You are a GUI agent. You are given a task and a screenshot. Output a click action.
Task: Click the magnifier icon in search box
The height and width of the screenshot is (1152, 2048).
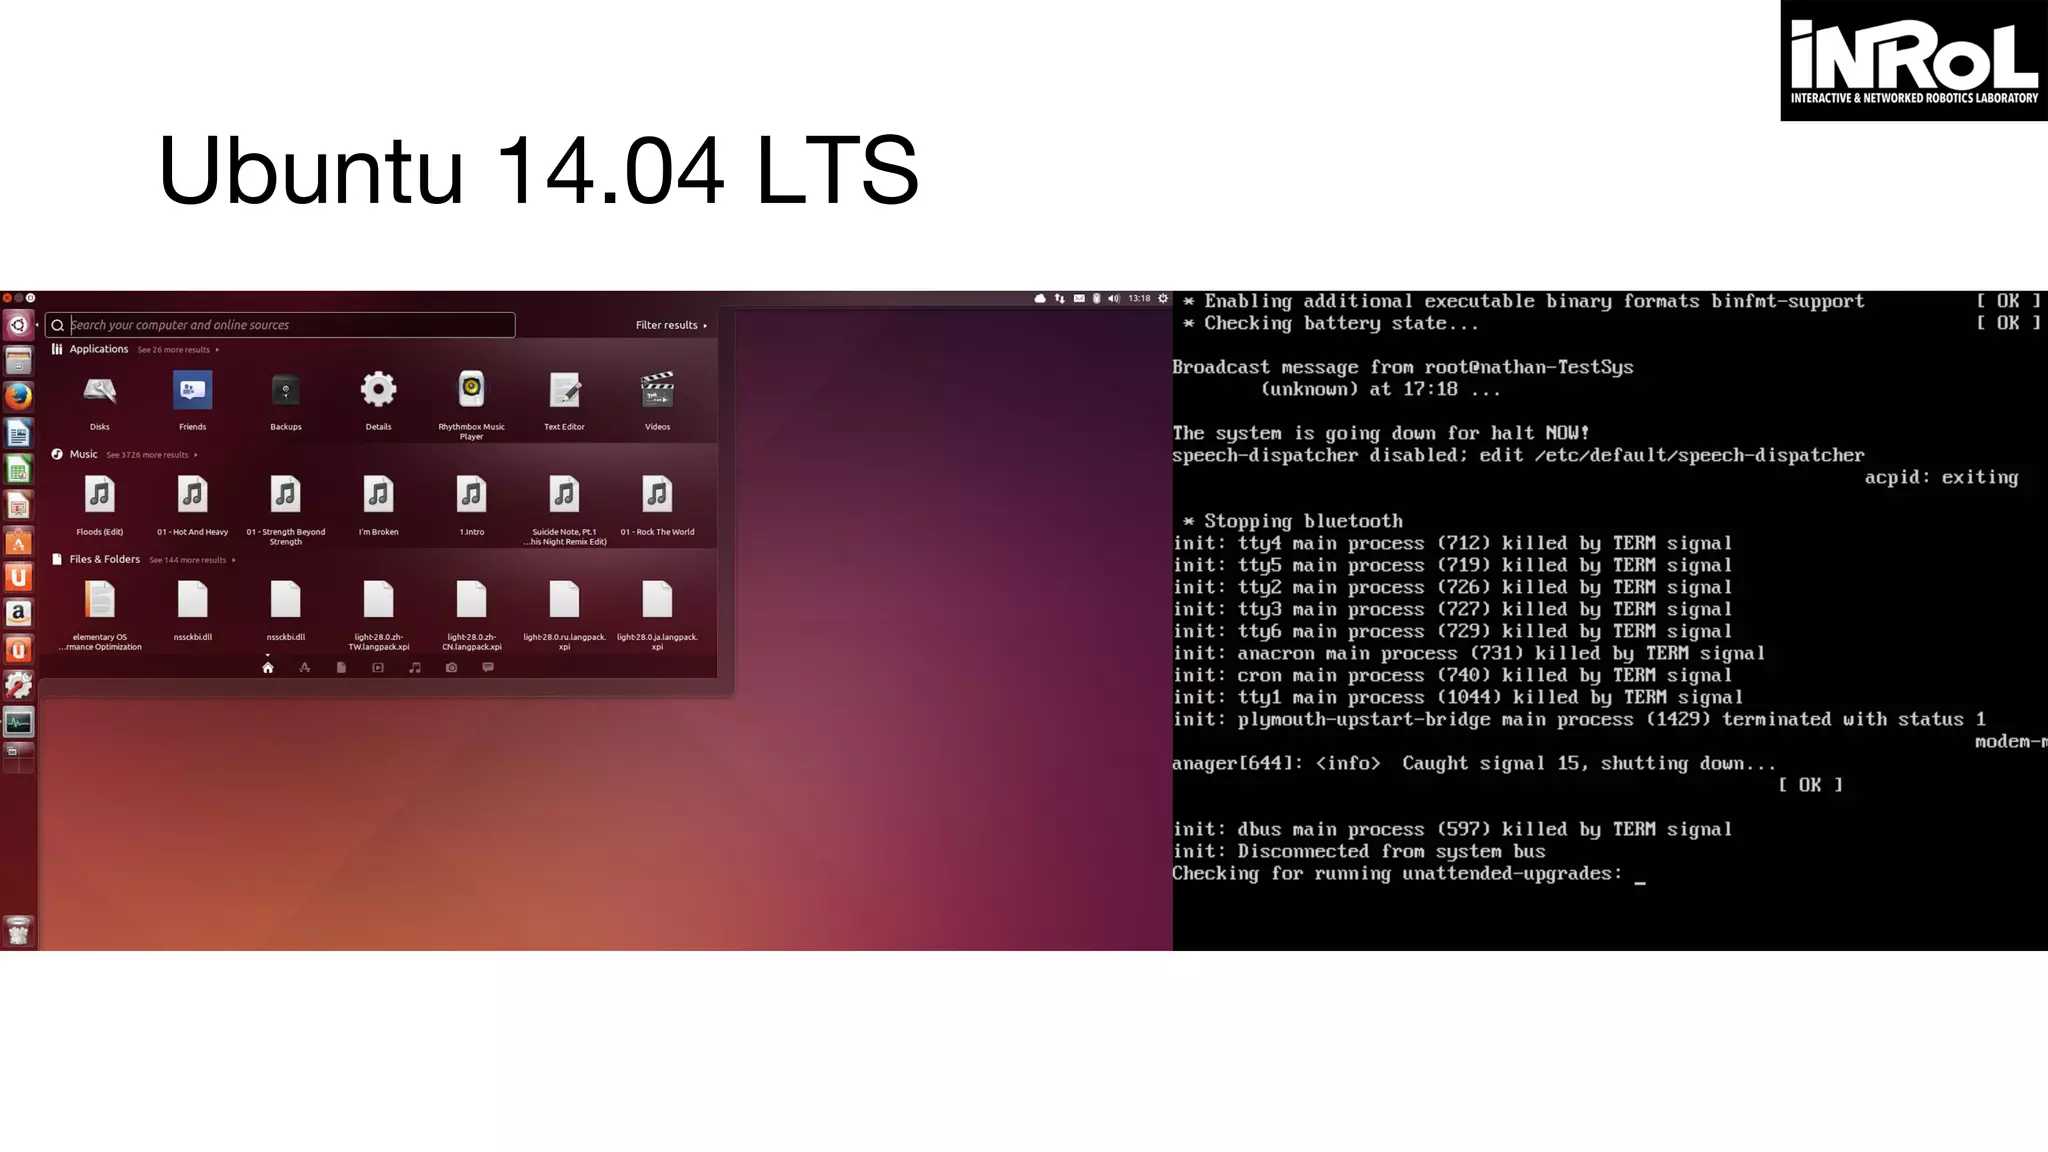pyautogui.click(x=58, y=325)
